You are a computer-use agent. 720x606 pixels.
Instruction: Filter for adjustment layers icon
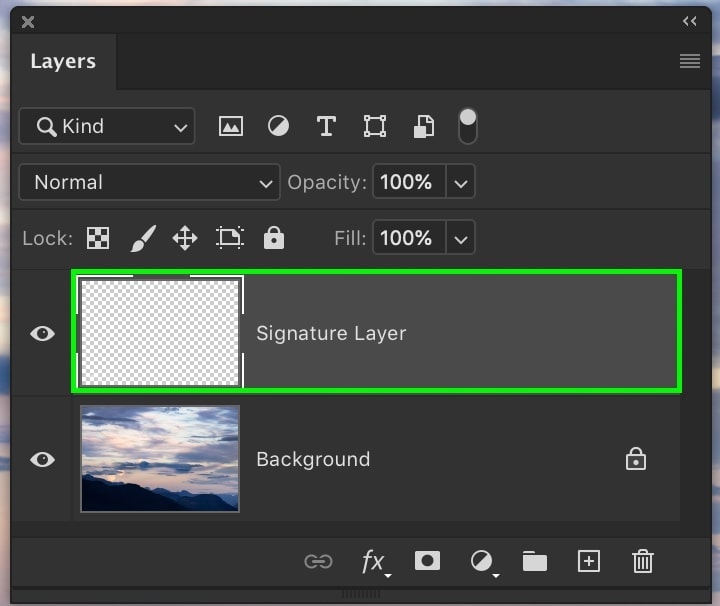278,126
